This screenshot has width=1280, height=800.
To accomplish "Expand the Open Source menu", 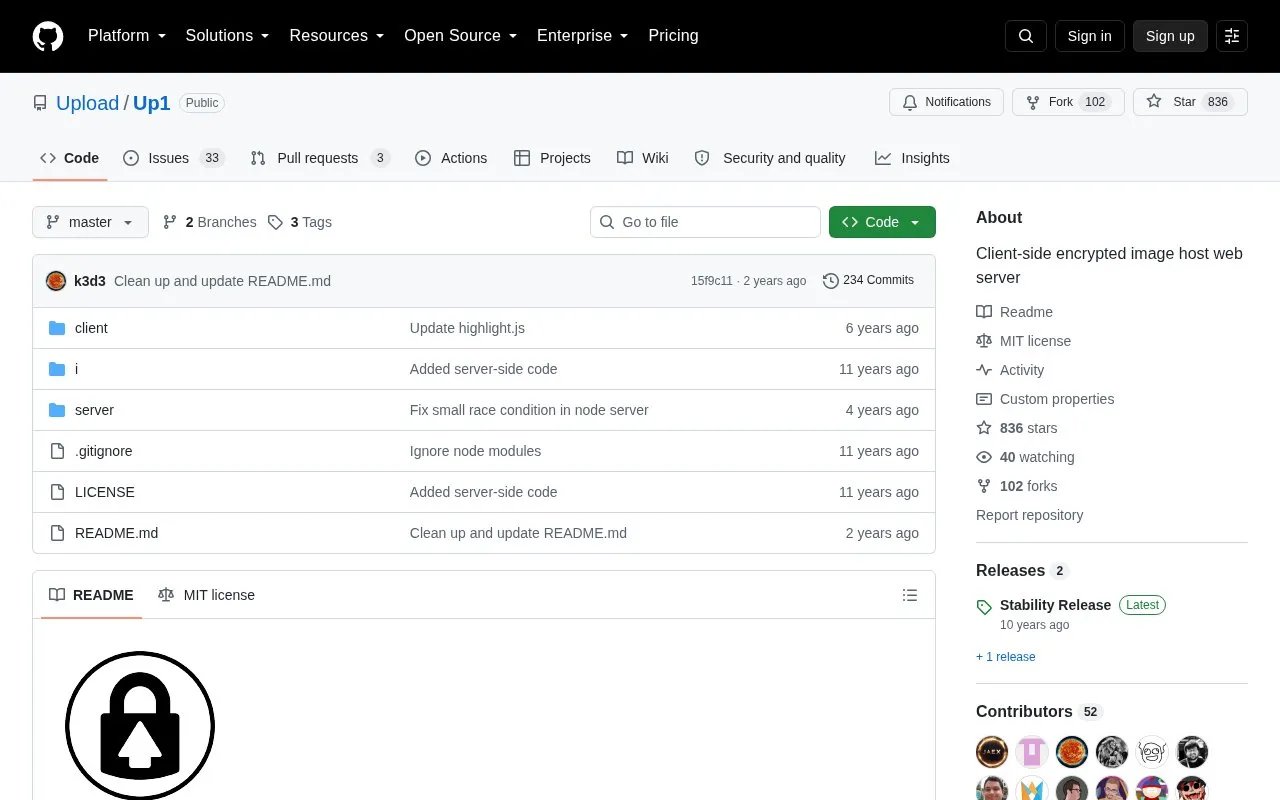I will [x=461, y=36].
